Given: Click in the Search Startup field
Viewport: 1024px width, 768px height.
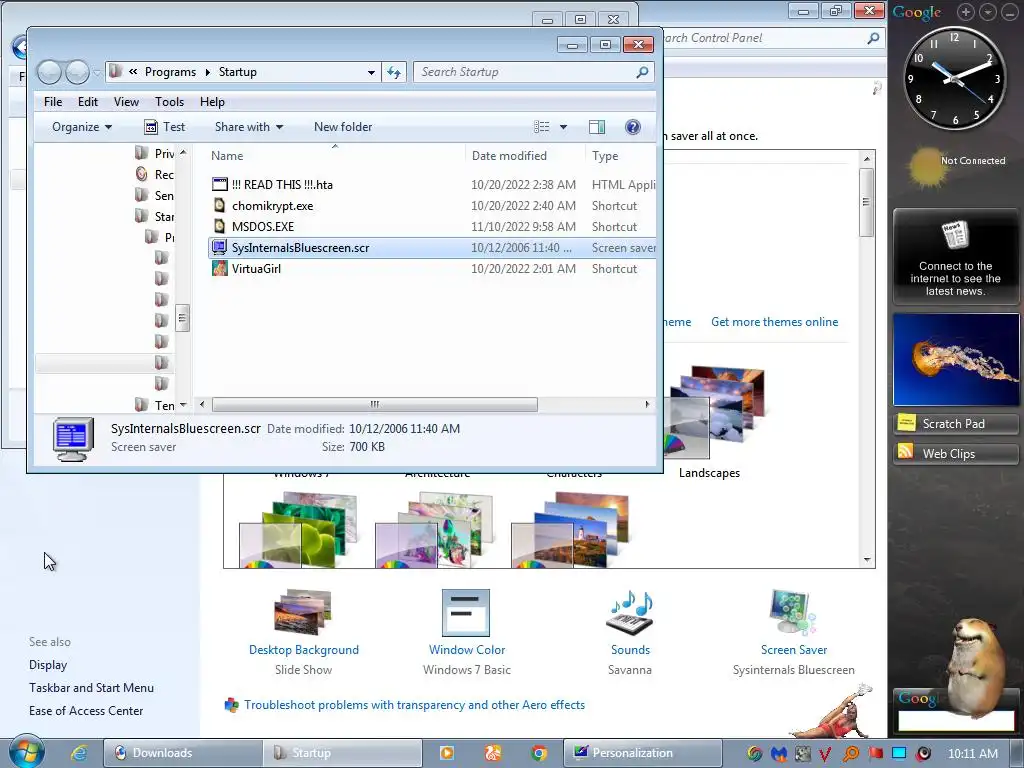Looking at the screenshot, I should coord(526,72).
